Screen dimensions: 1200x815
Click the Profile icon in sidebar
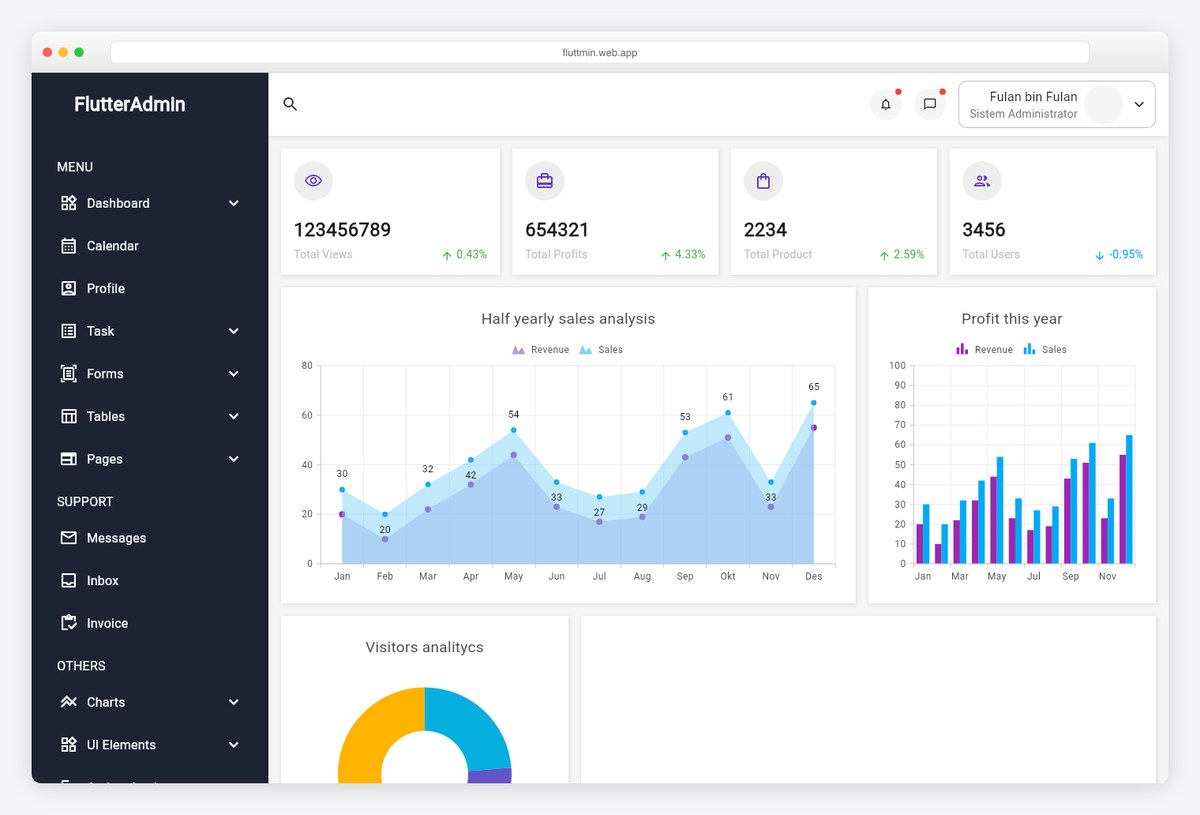coord(69,288)
